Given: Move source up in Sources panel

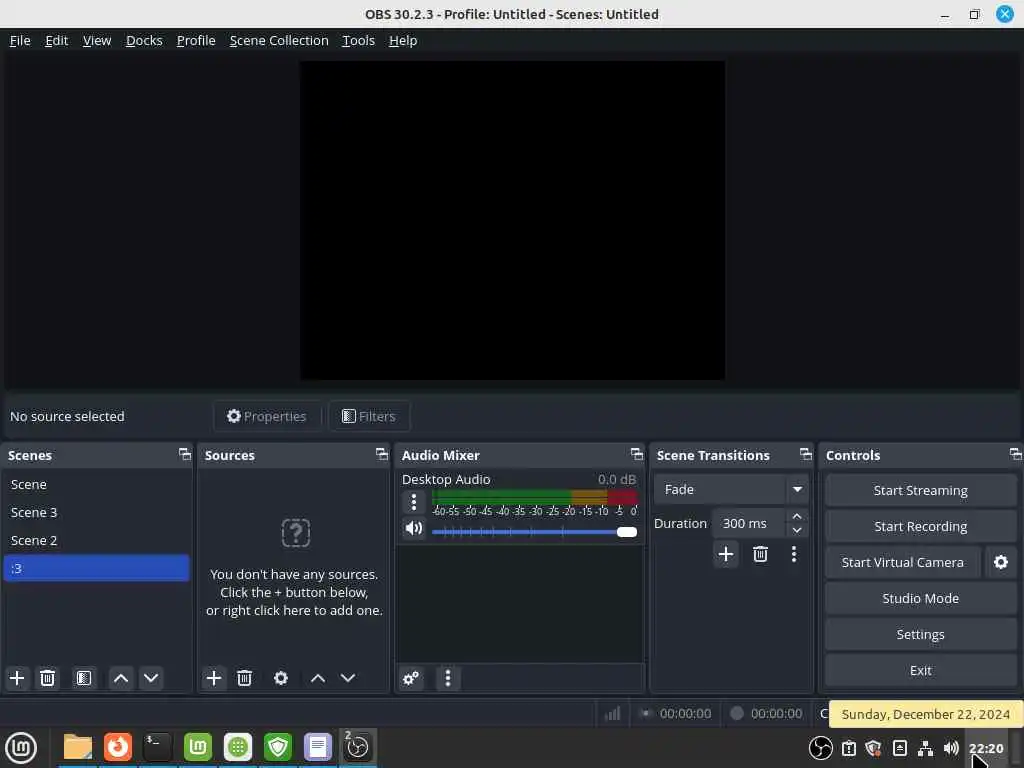Looking at the screenshot, I should [x=317, y=678].
